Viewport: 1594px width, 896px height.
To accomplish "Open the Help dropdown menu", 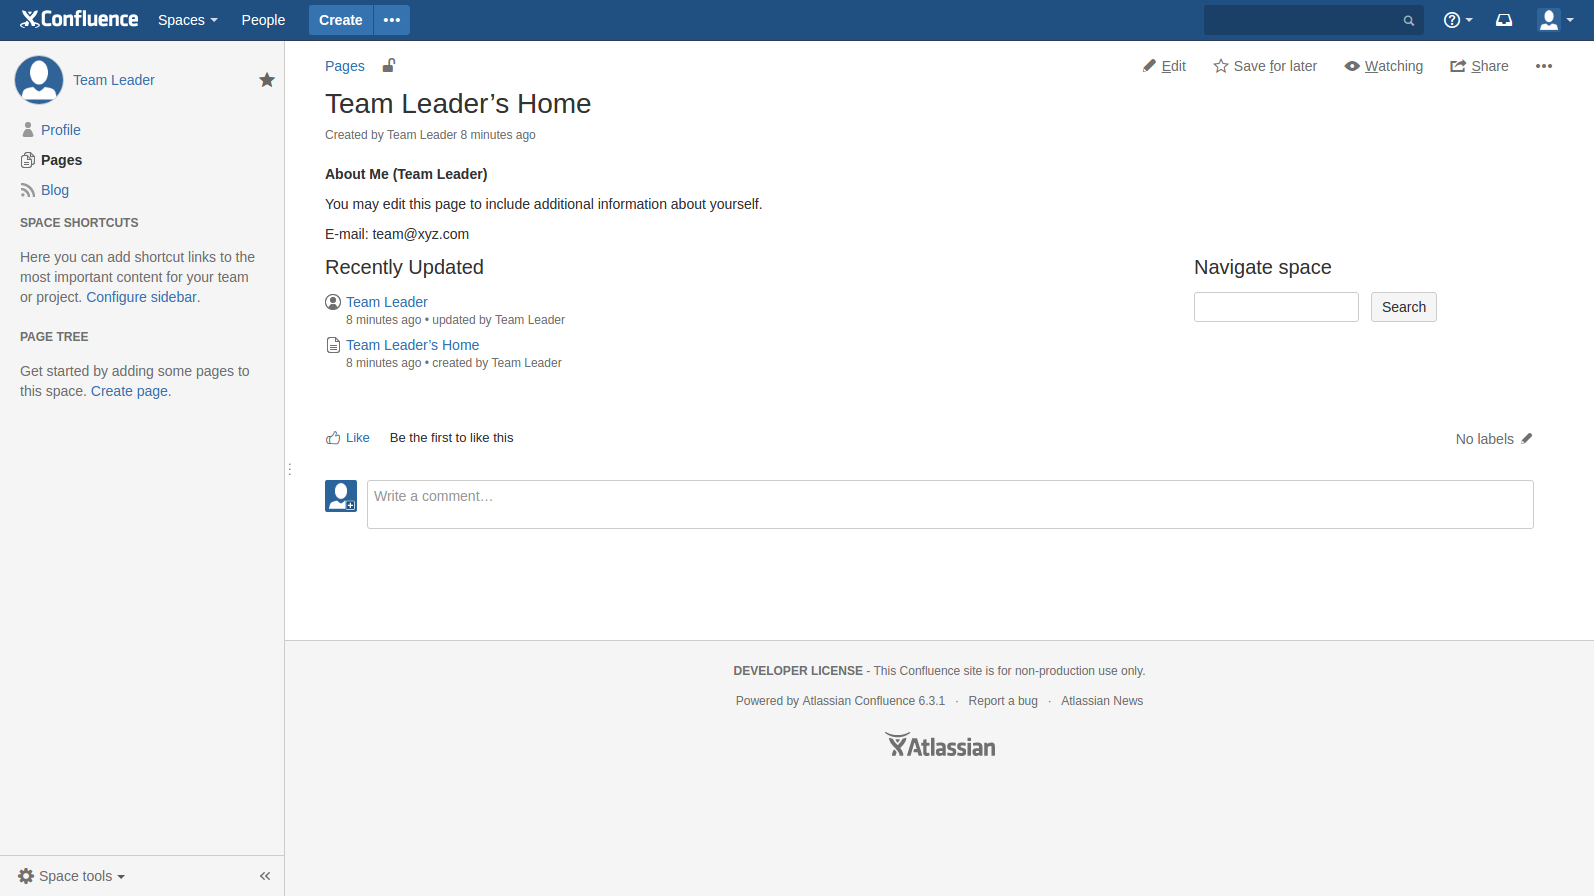I will (1457, 20).
